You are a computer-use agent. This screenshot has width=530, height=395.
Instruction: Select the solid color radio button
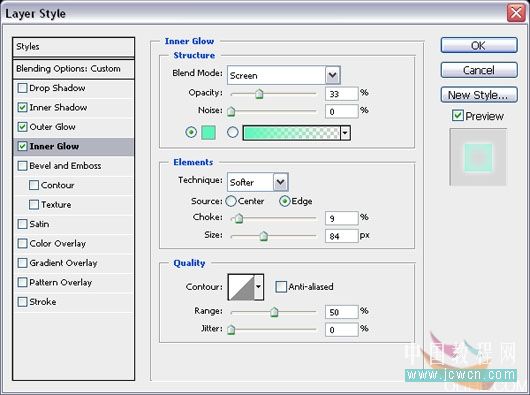[x=191, y=132]
